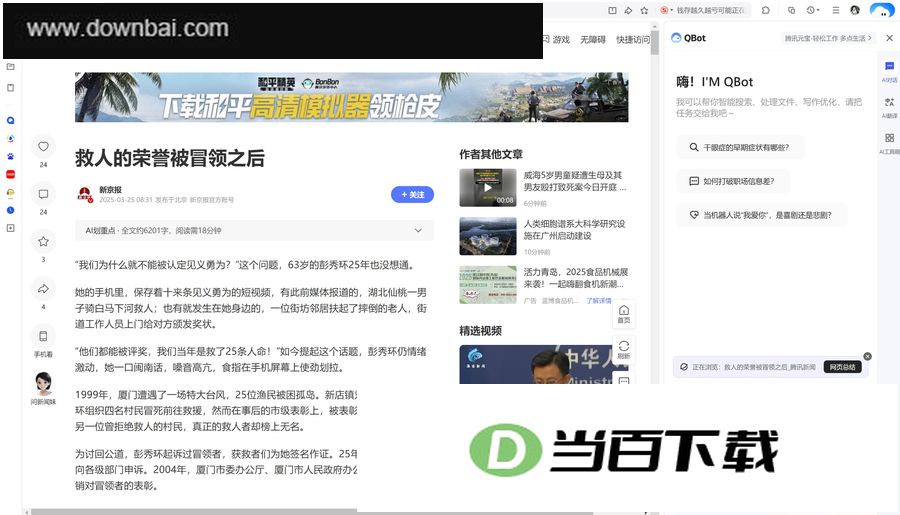Click the add-app plus icon in the left sidebar
This screenshot has width=900, height=515.
[10, 228]
